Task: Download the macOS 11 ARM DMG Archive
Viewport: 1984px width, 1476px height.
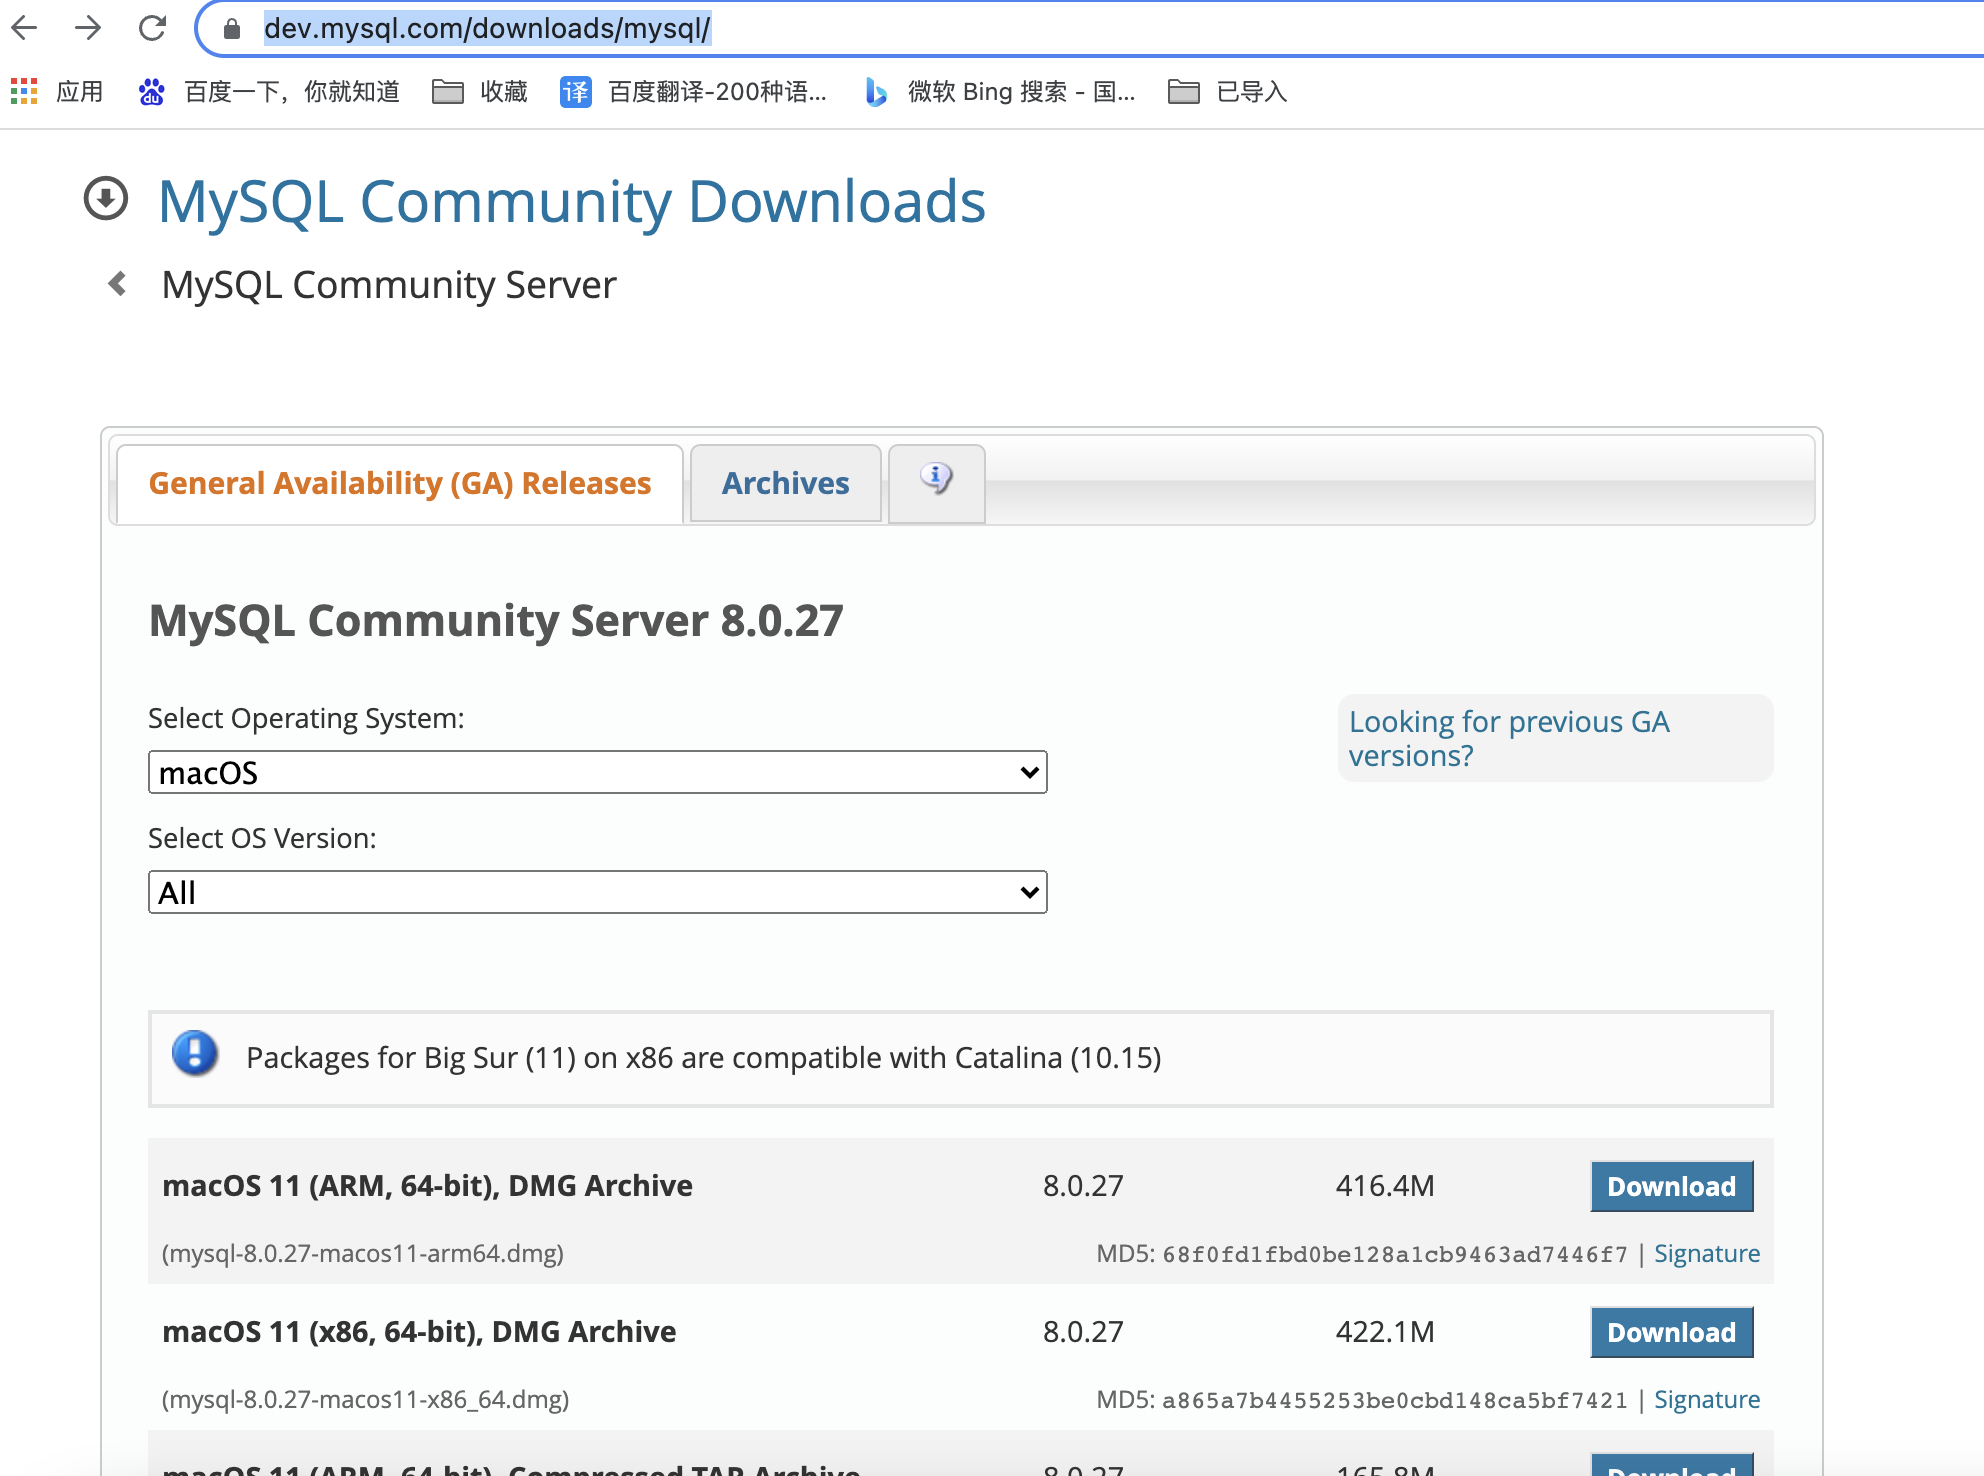Action: [x=1671, y=1186]
